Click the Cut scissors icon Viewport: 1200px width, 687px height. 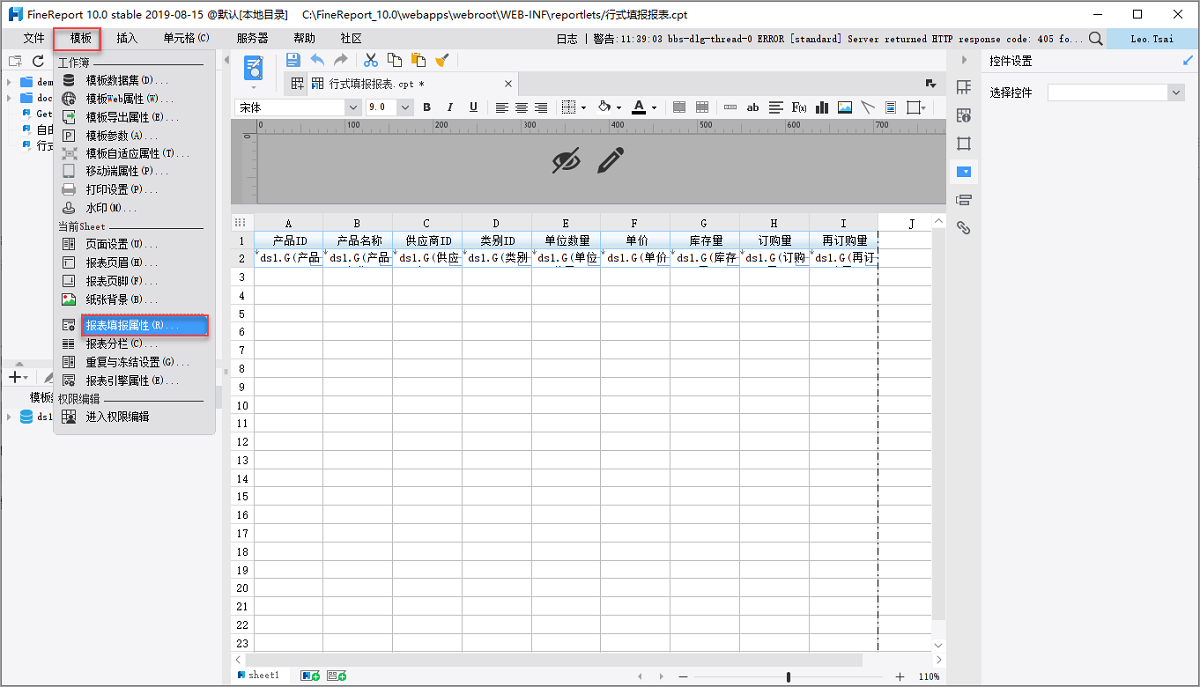371,60
